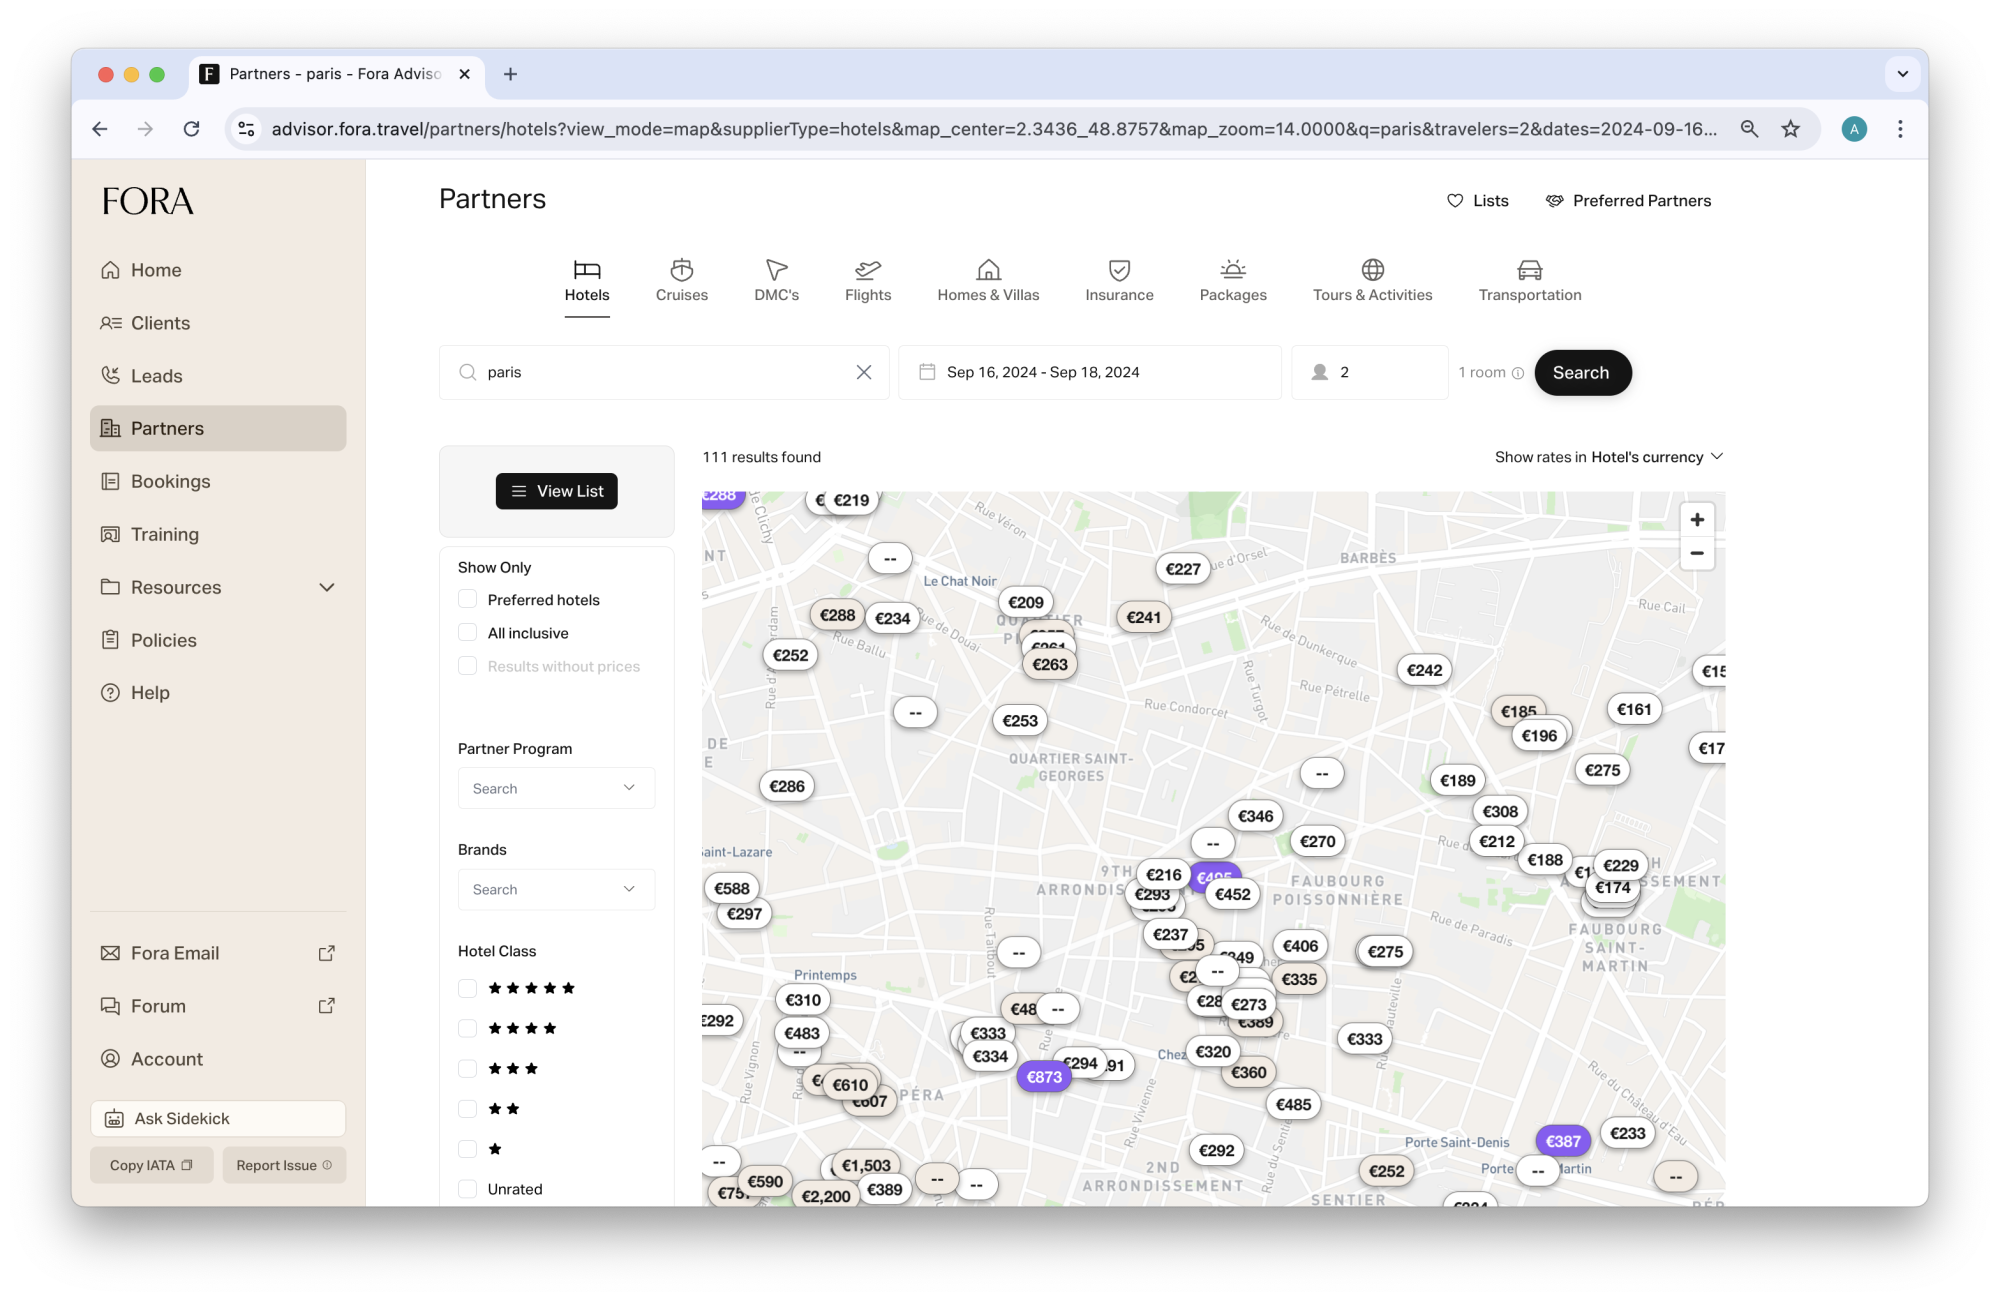The height and width of the screenshot is (1301, 2000).
Task: Open the Homes & Villas section
Action: click(988, 280)
